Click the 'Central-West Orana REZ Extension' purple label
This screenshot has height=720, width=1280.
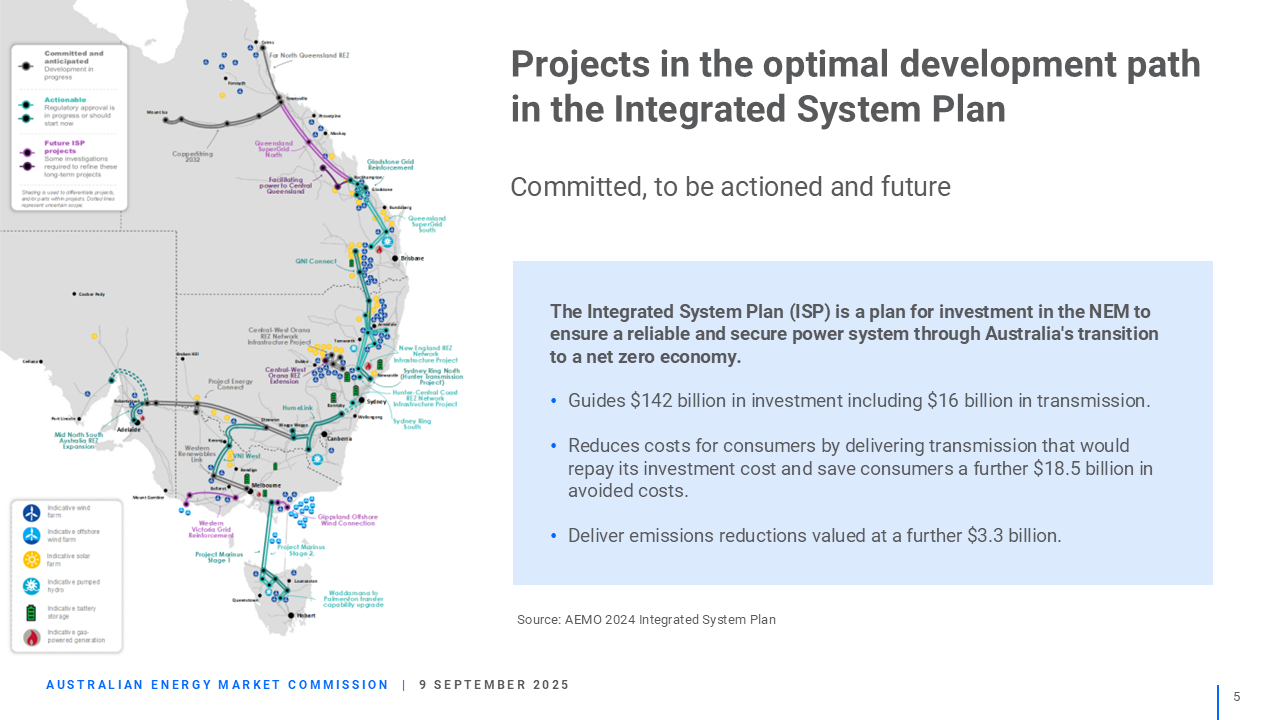click(x=285, y=375)
